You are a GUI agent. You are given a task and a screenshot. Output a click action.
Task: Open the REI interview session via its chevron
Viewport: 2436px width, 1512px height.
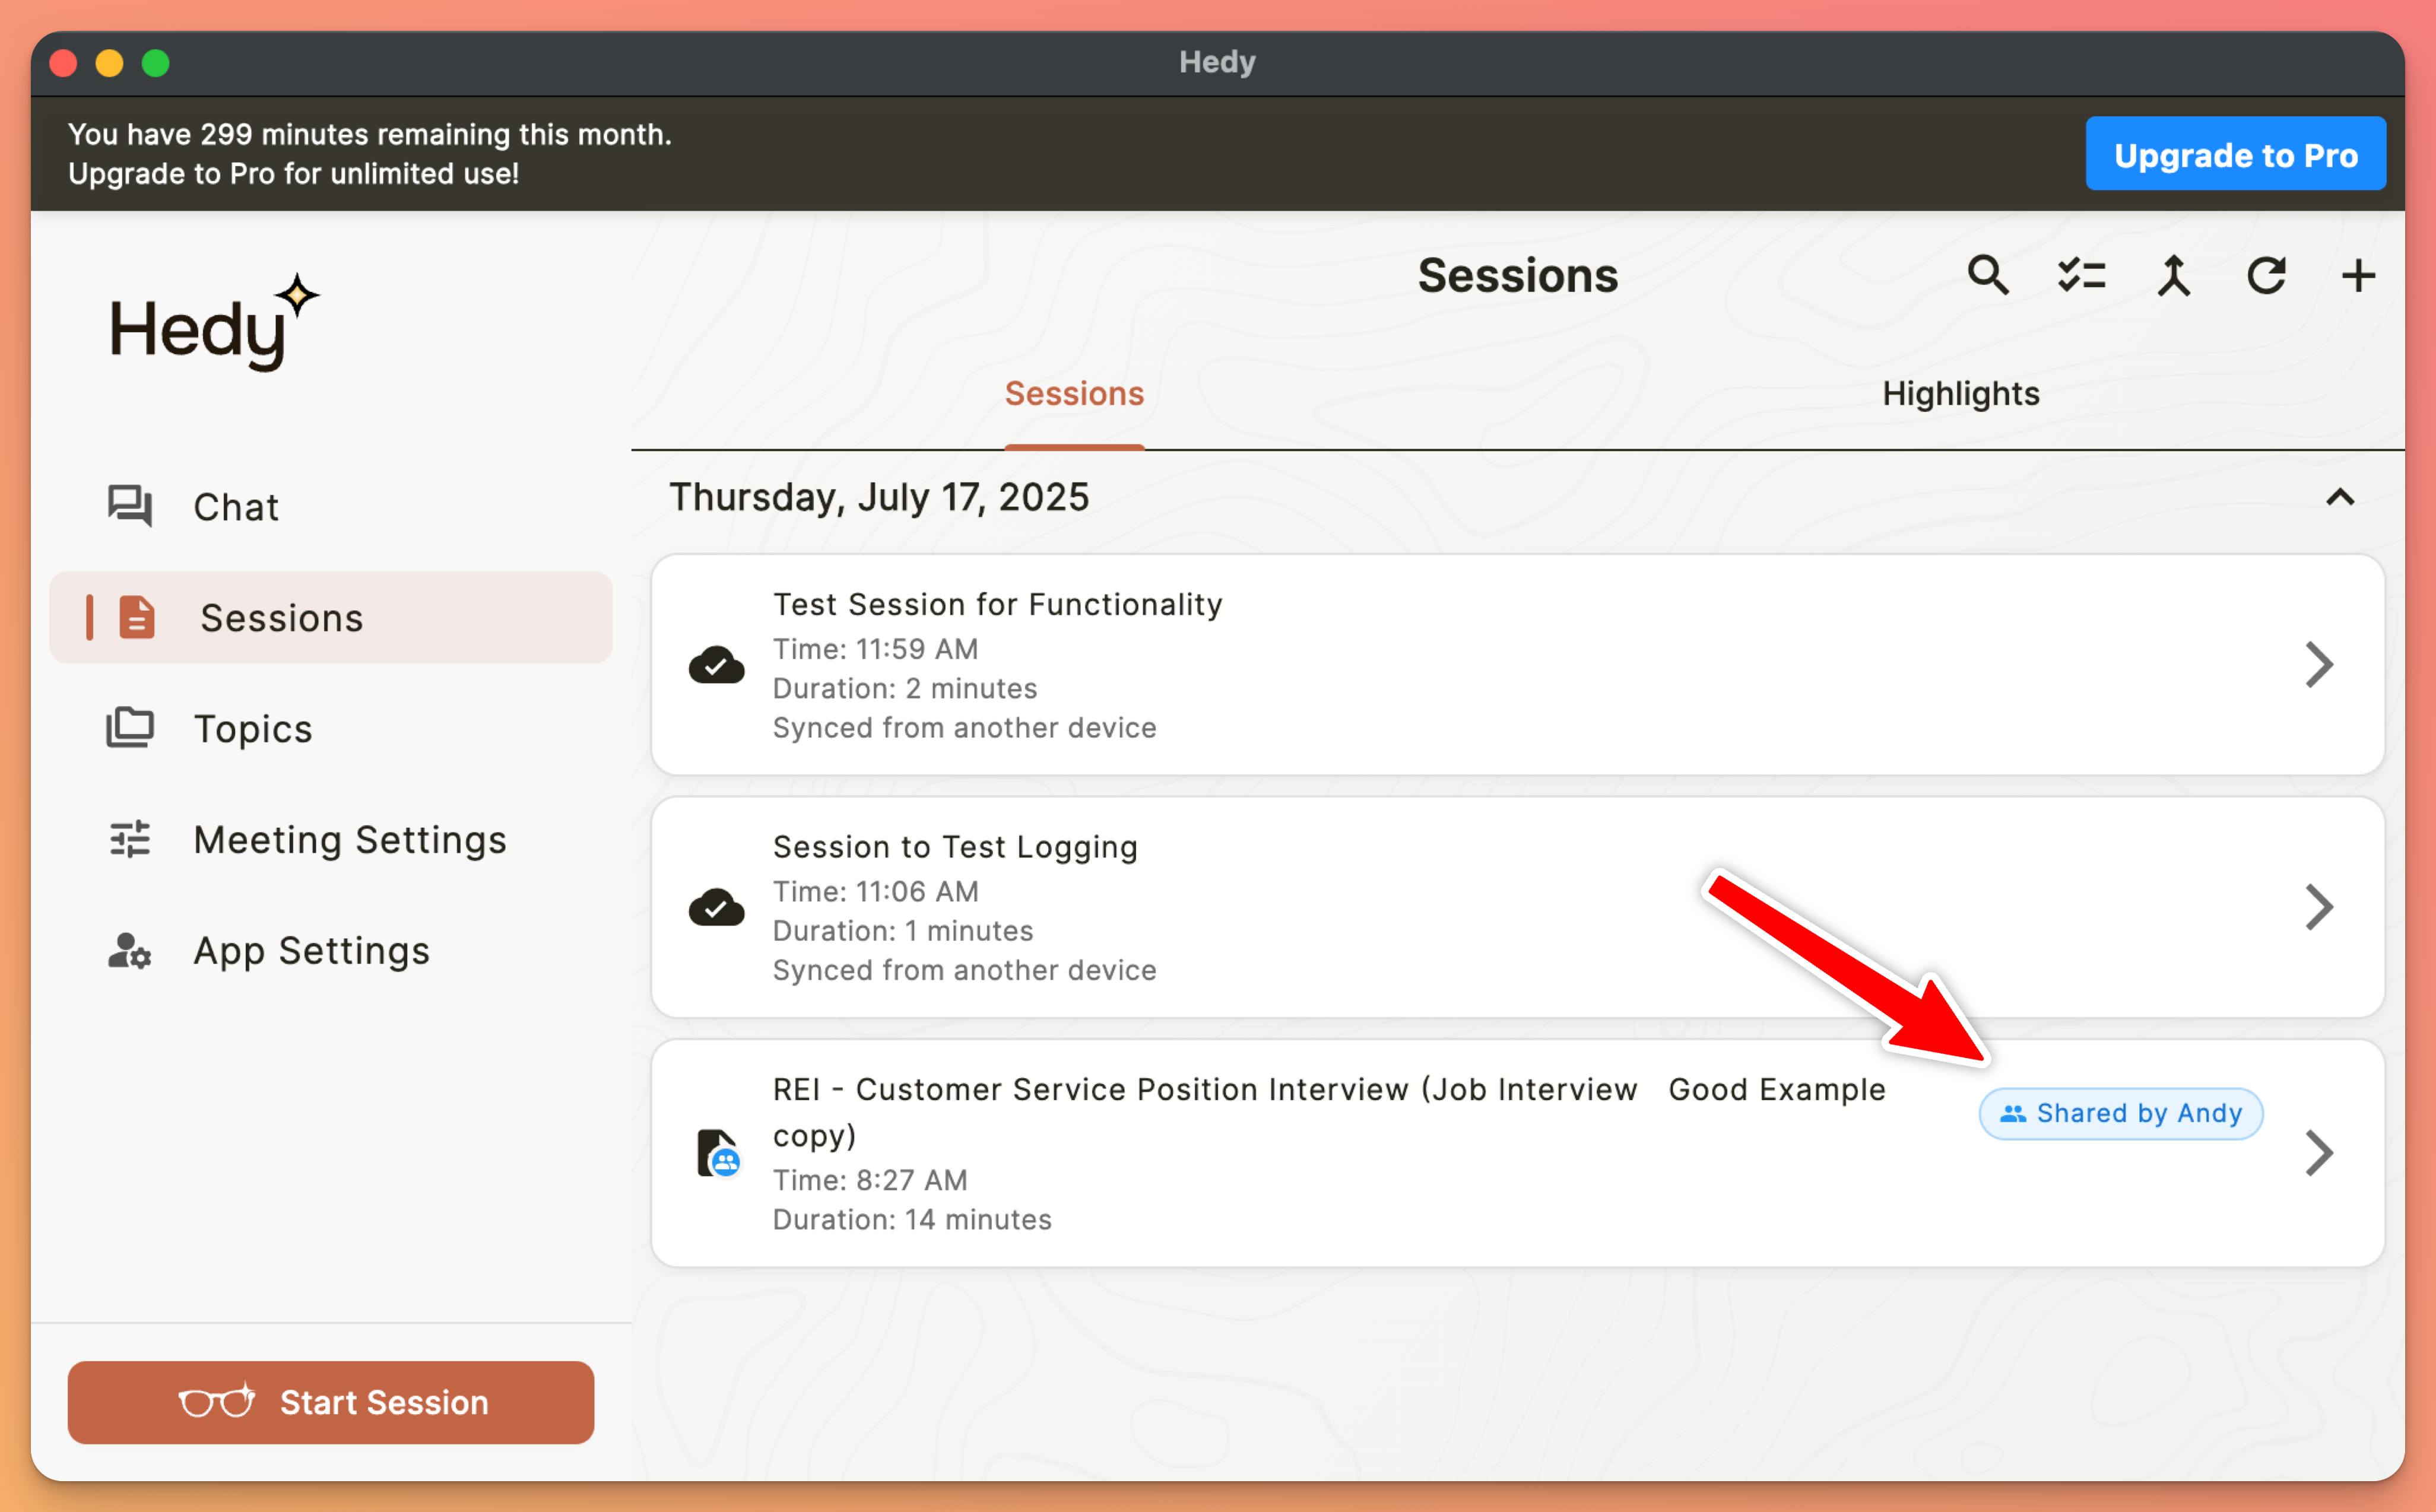2319,1153
